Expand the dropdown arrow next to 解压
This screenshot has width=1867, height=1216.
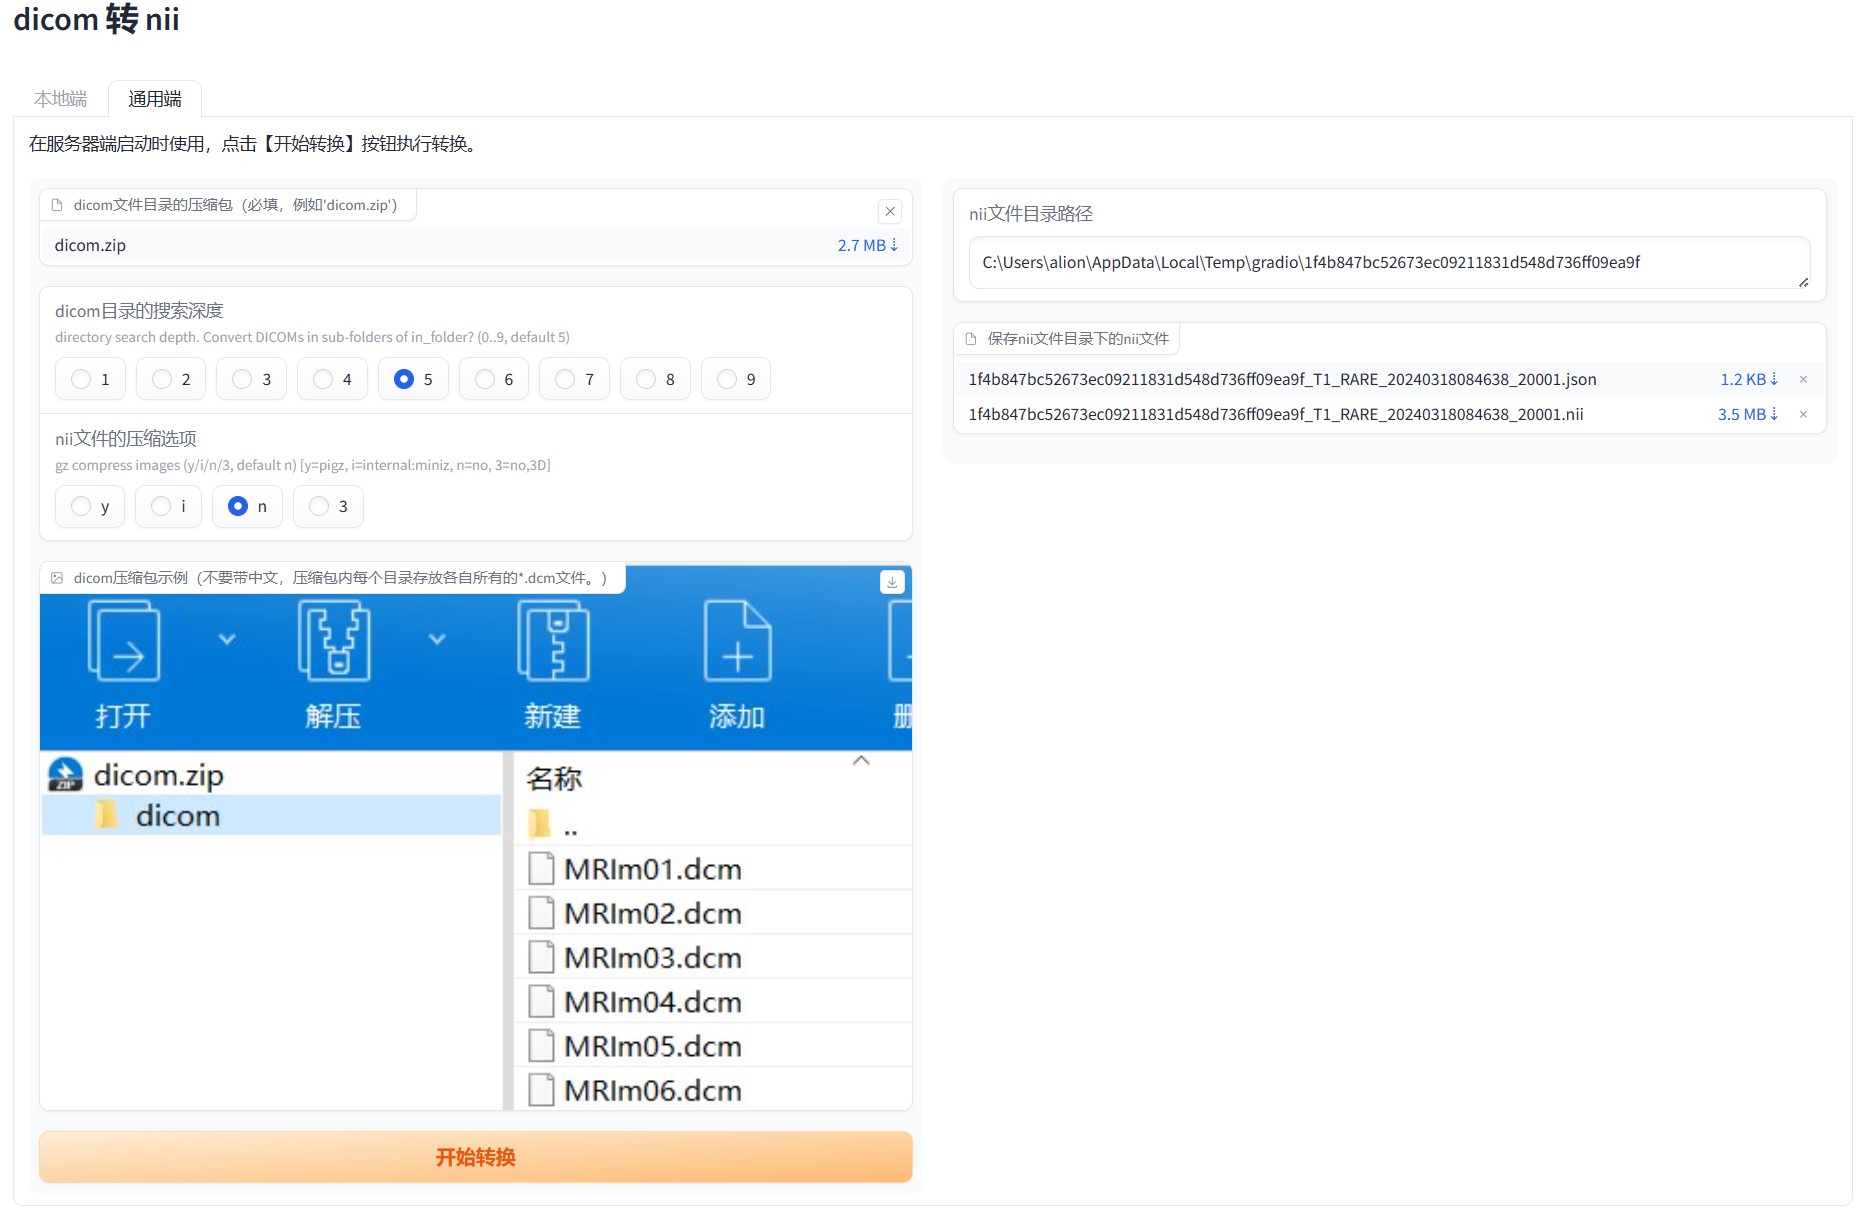pos(437,639)
